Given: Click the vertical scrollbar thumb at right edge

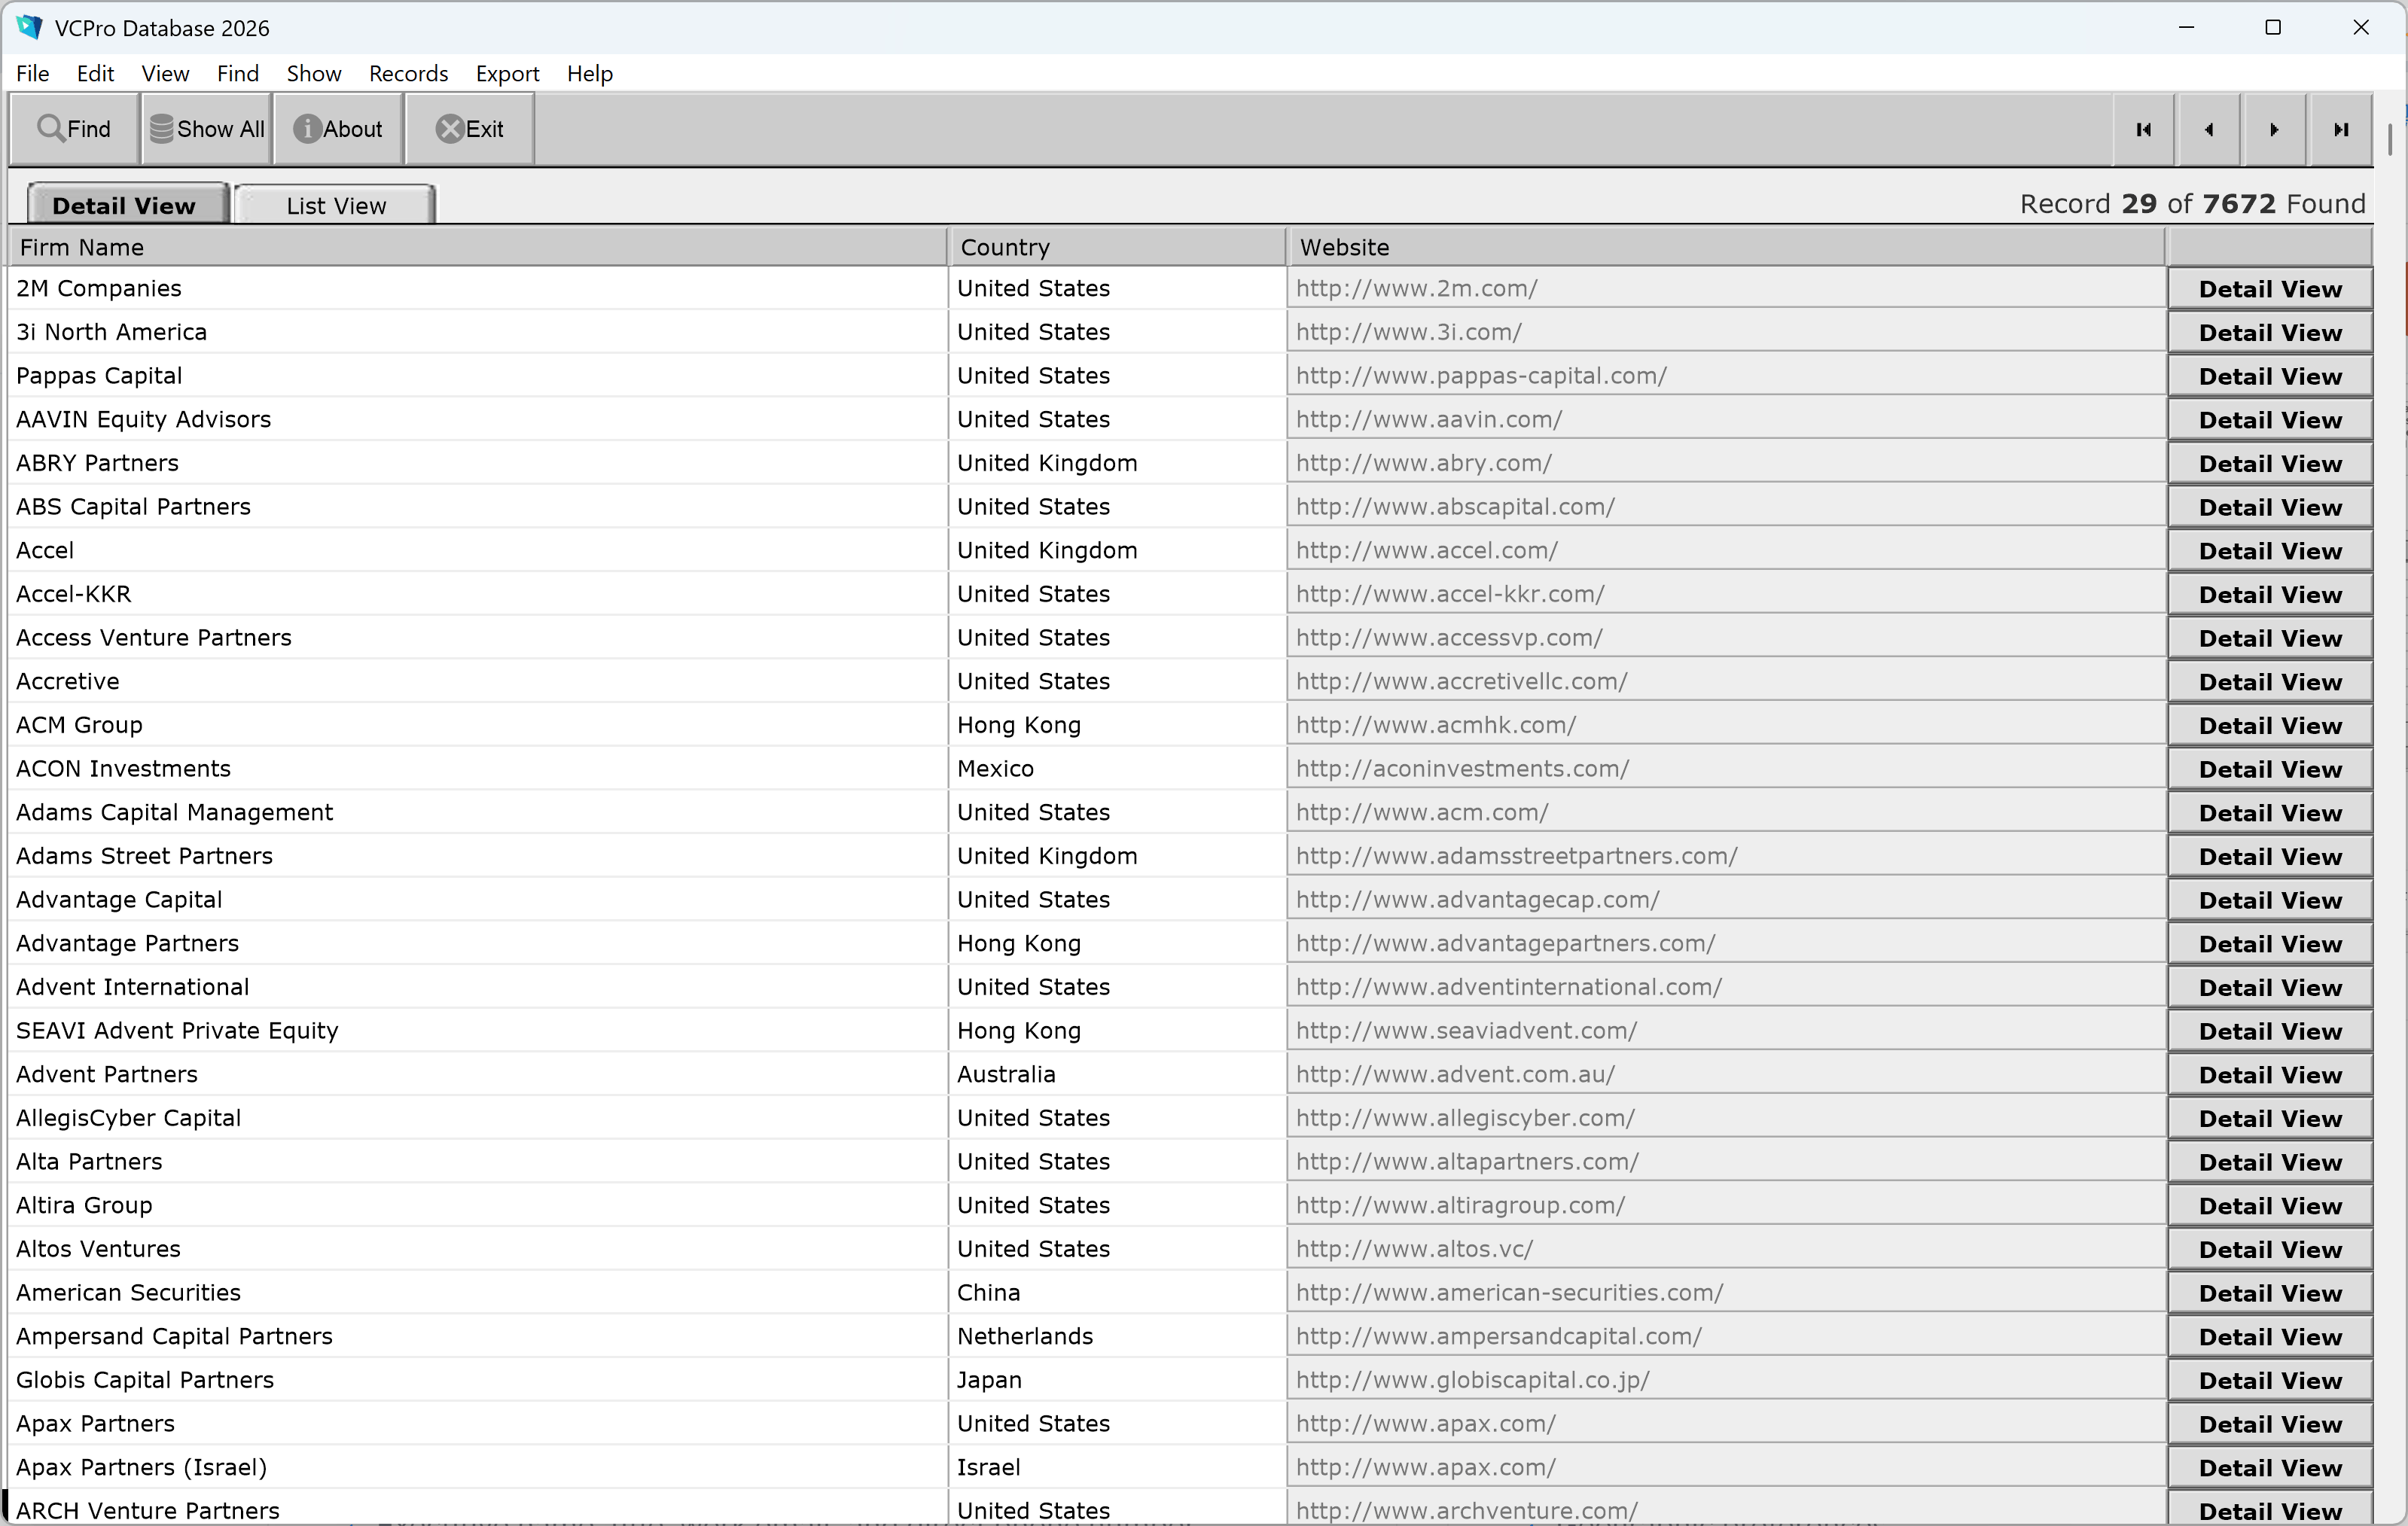Looking at the screenshot, I should click(x=2390, y=140).
